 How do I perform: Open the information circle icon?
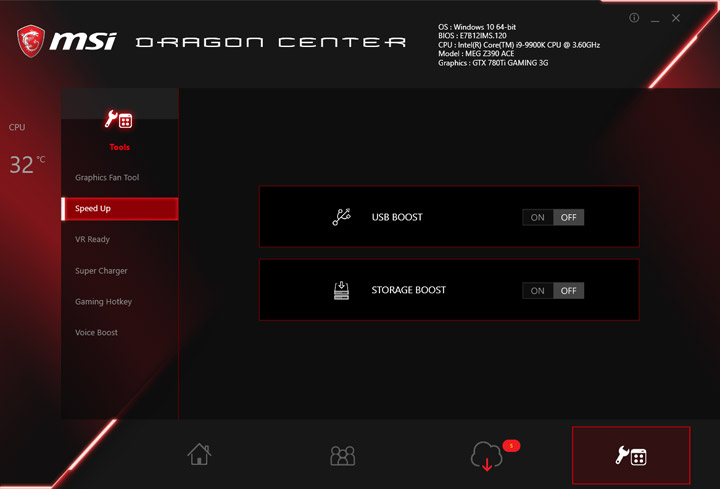634,18
